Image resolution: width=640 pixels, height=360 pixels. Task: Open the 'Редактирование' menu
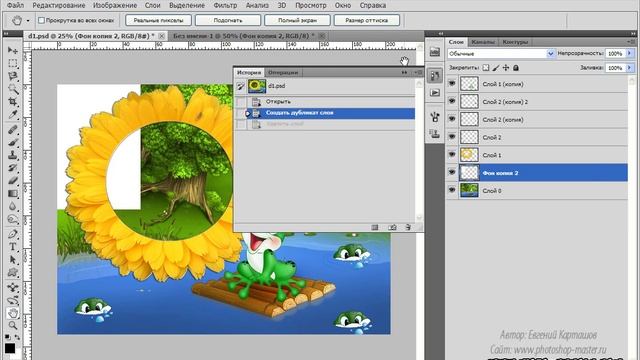(x=59, y=5)
